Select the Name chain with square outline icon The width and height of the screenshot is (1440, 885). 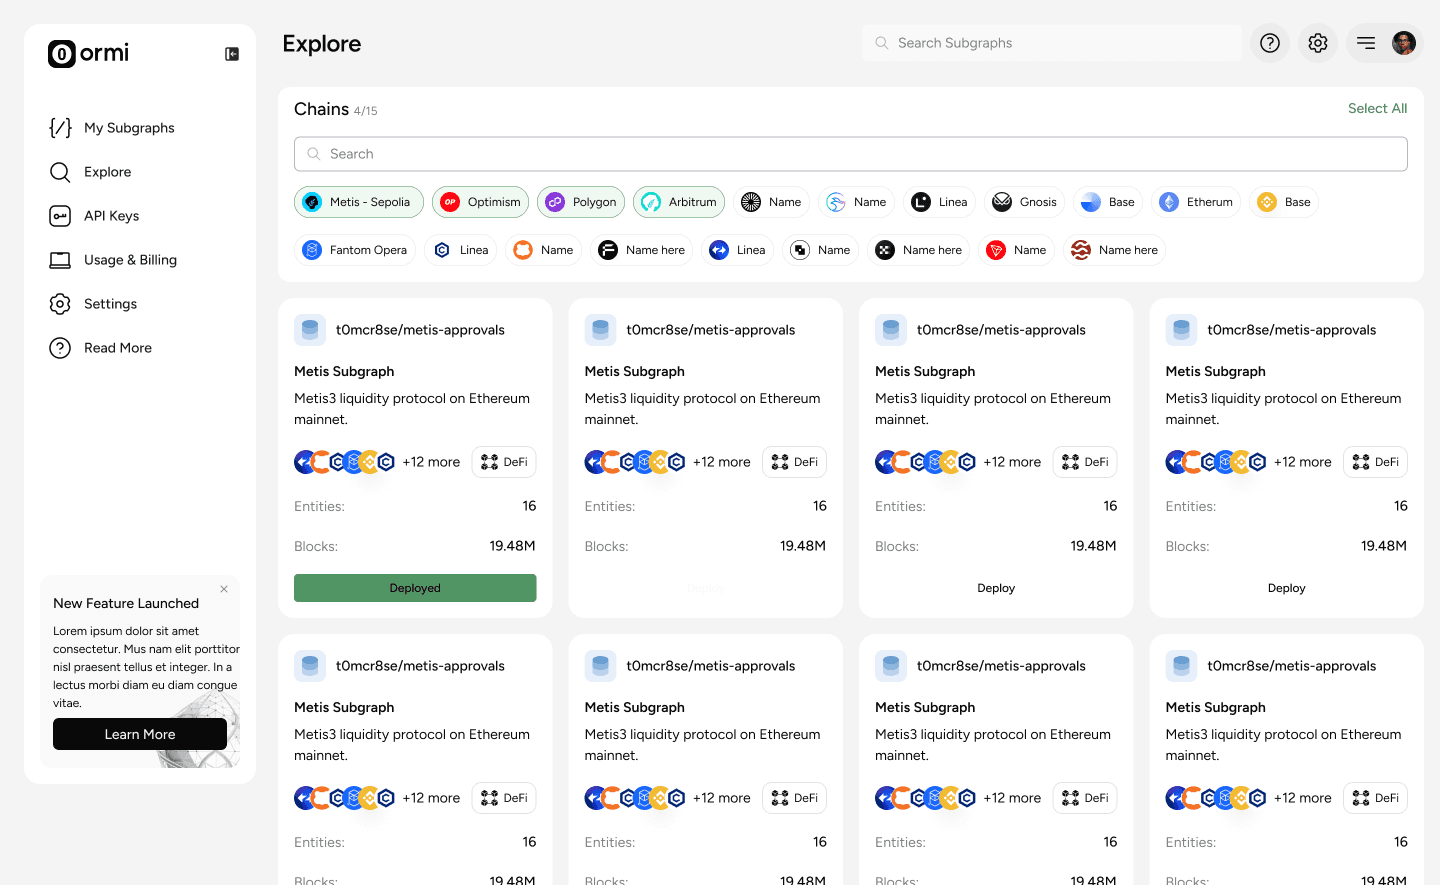click(x=820, y=250)
